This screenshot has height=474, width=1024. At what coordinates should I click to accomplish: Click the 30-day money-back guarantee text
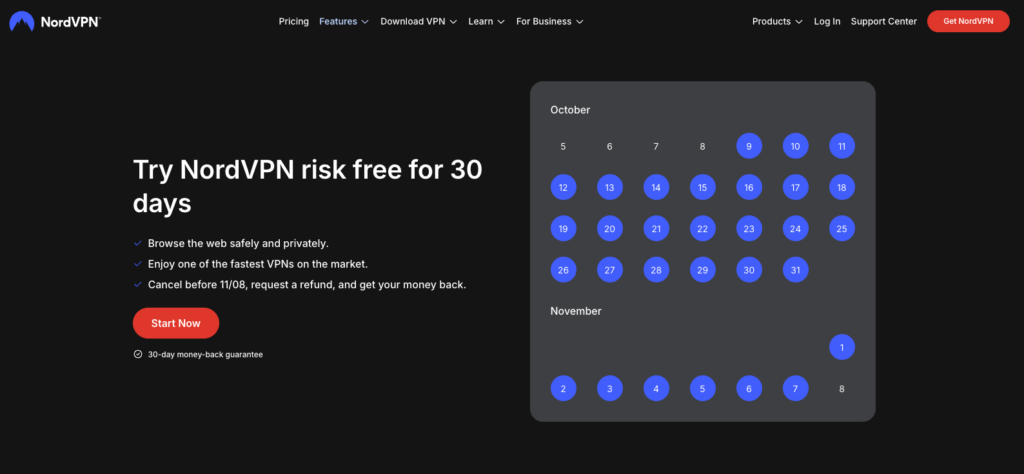coord(205,355)
